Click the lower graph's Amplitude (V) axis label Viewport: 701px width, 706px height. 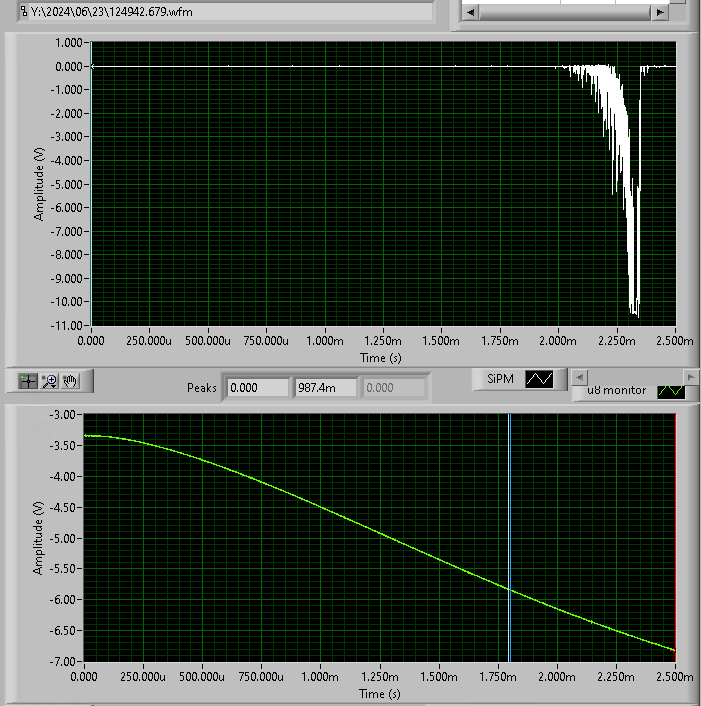[x=39, y=538]
